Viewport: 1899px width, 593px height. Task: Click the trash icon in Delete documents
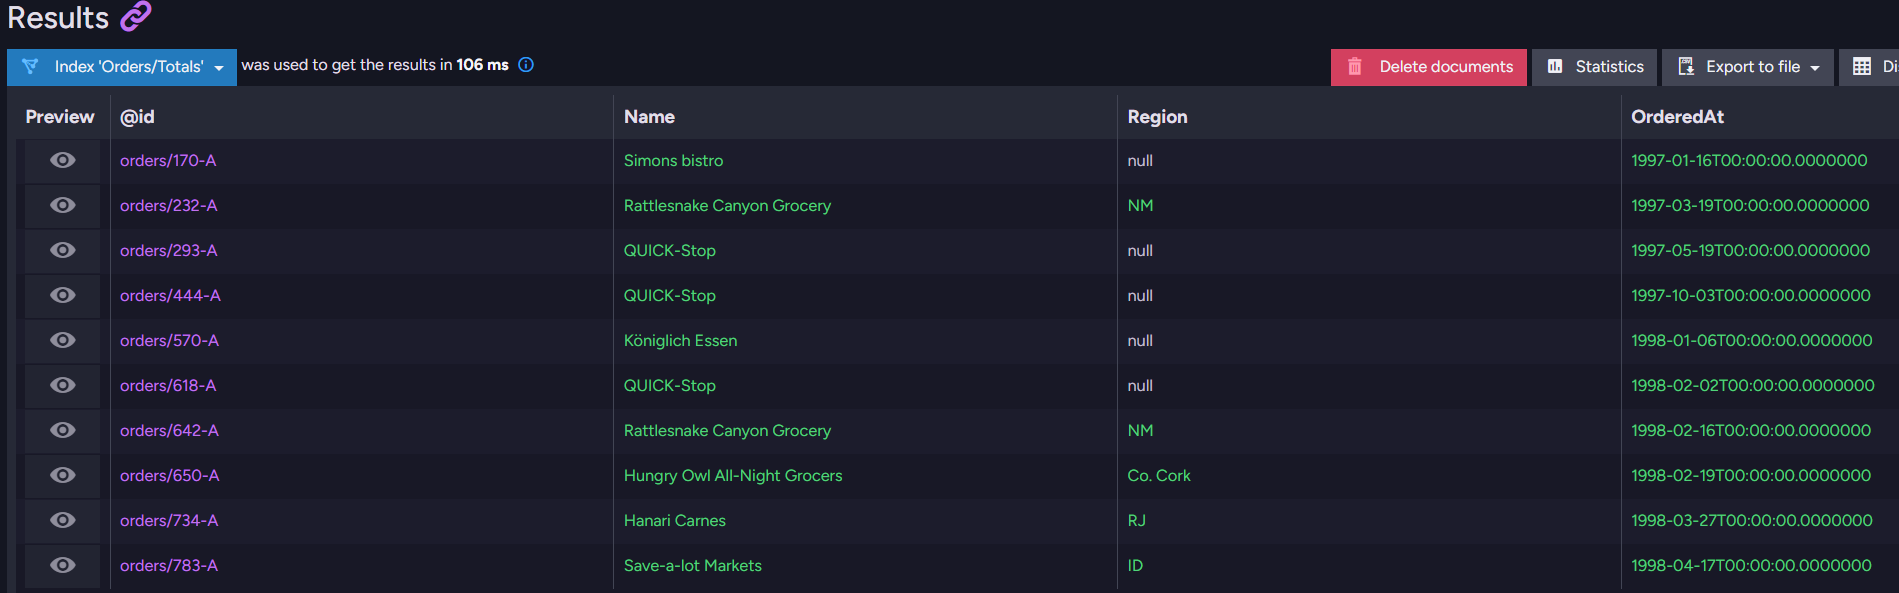(x=1355, y=67)
